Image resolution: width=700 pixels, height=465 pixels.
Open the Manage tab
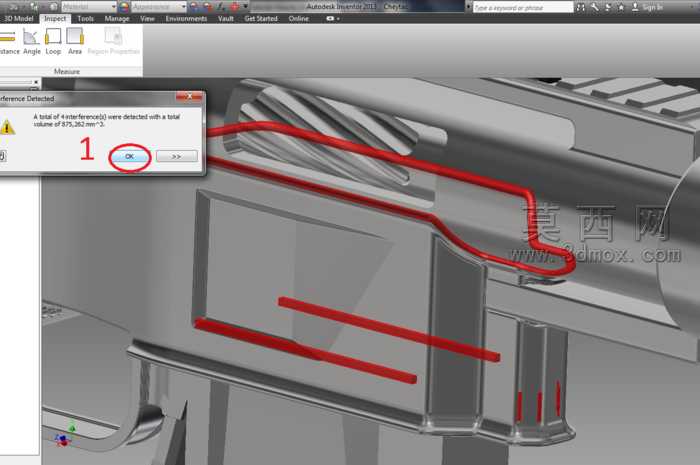117,19
